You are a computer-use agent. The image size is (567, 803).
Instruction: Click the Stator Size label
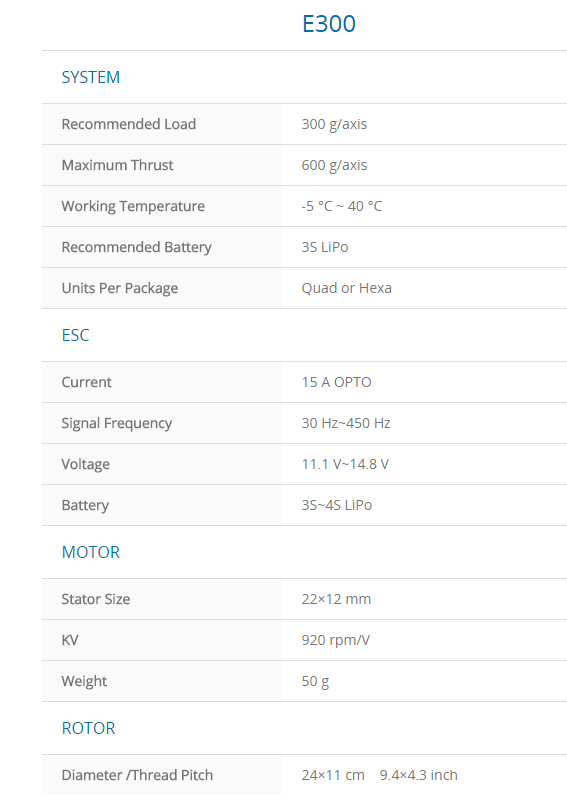point(96,599)
